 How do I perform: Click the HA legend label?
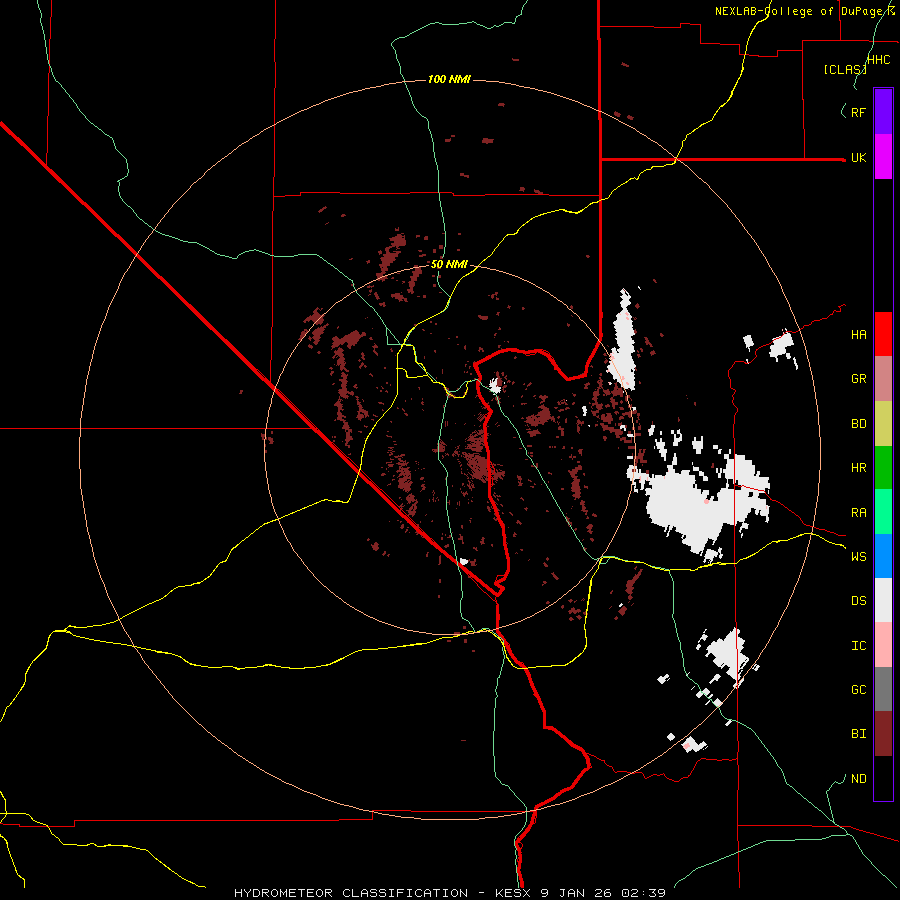(x=858, y=335)
